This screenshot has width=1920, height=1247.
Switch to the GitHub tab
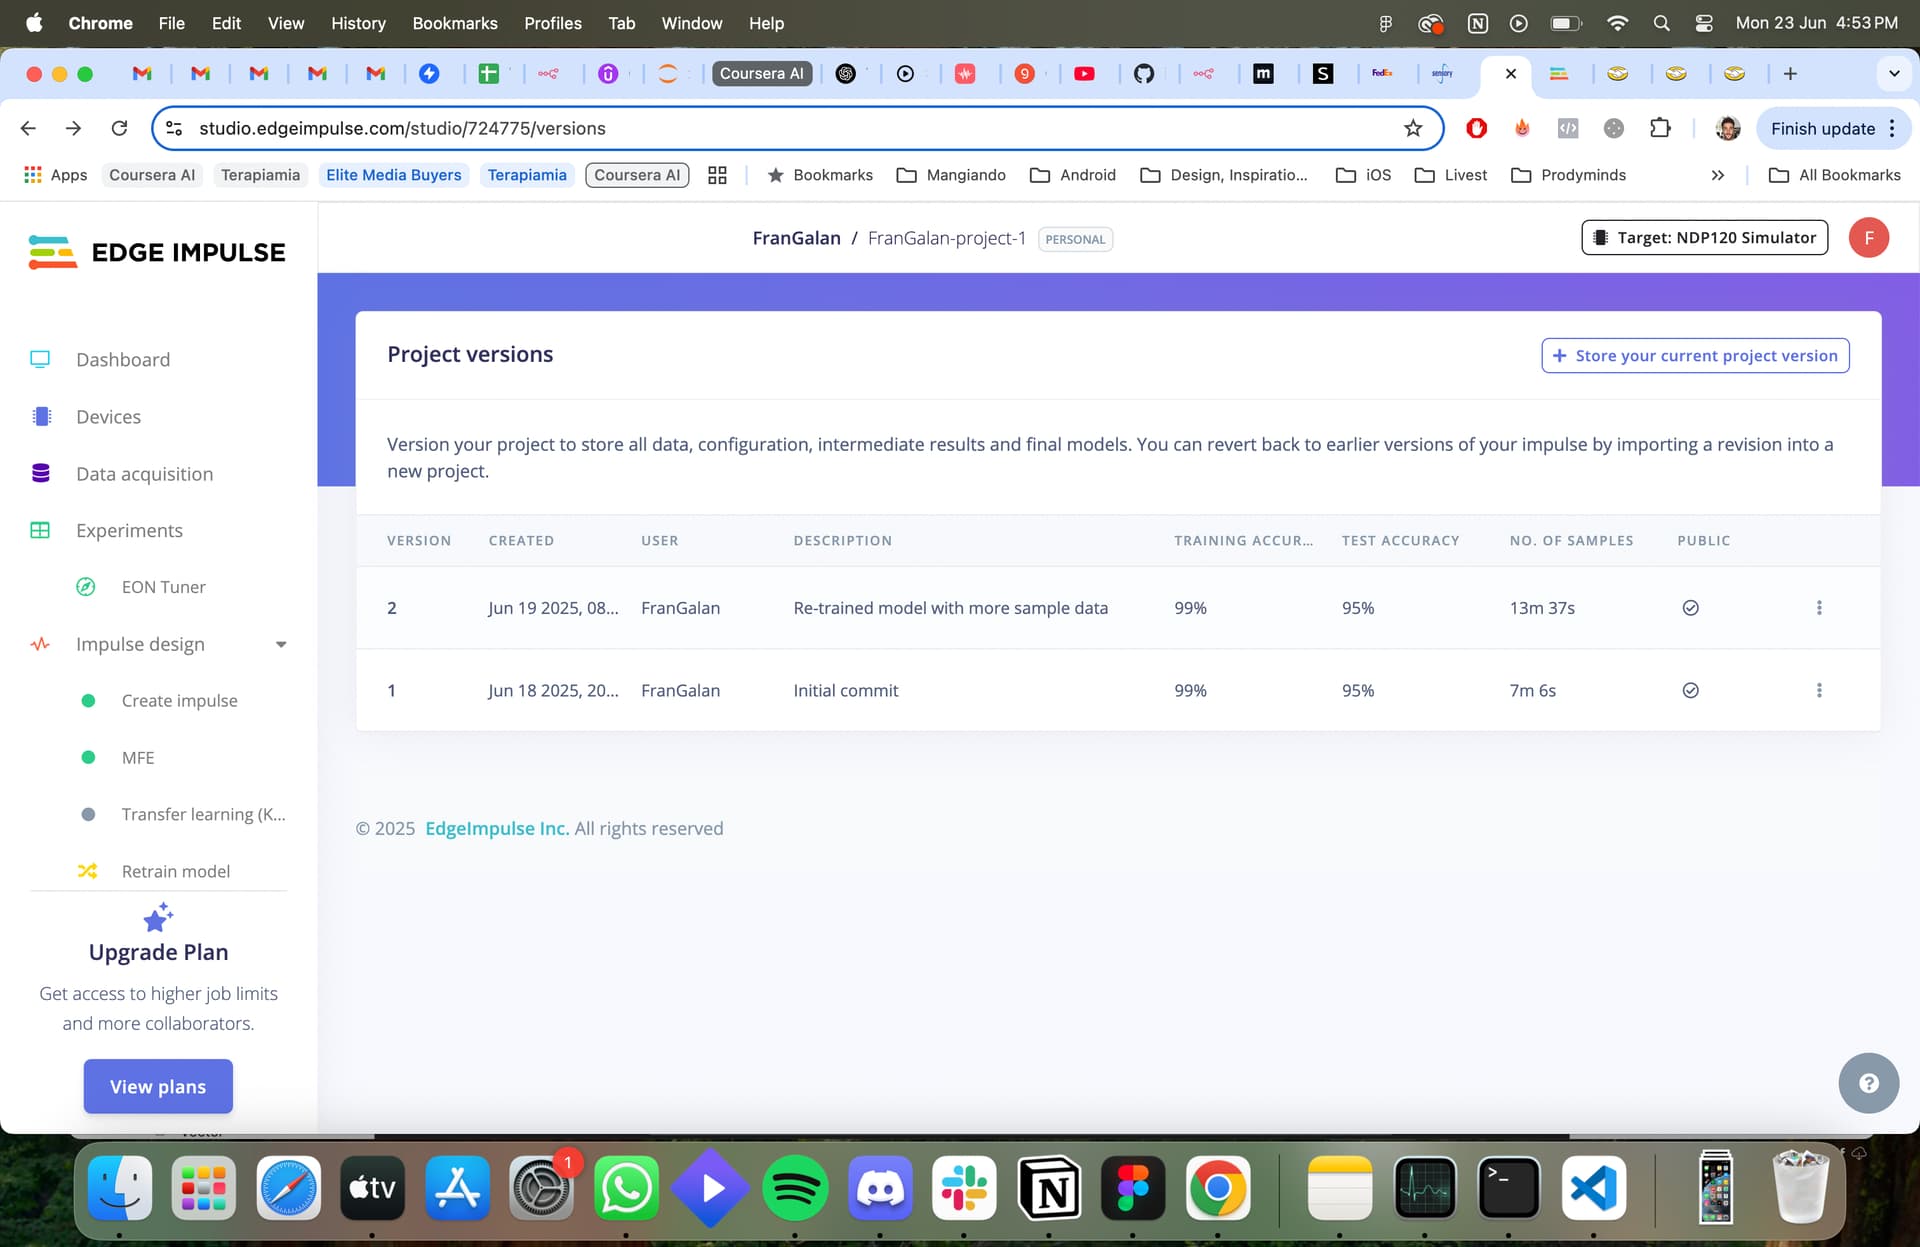click(x=1143, y=73)
